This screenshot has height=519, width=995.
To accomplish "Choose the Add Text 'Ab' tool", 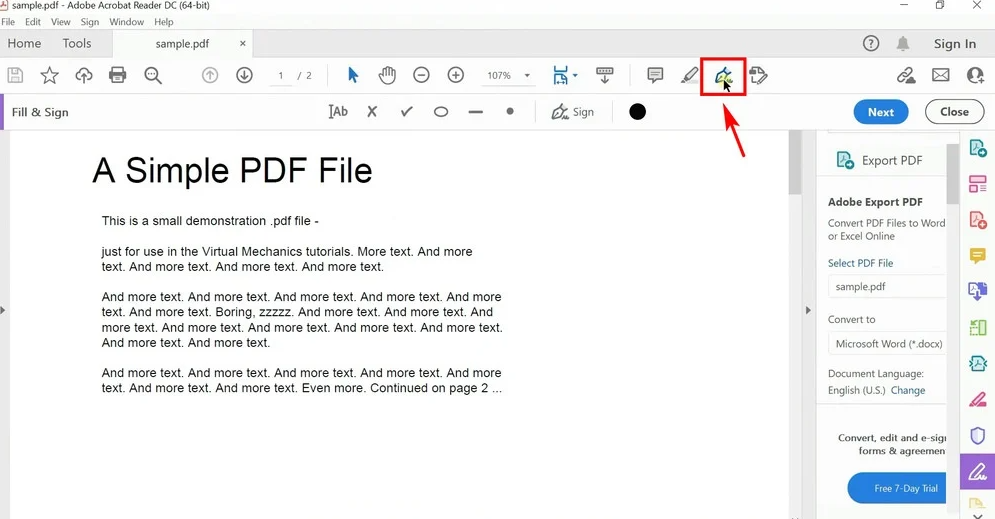I will click(x=338, y=112).
